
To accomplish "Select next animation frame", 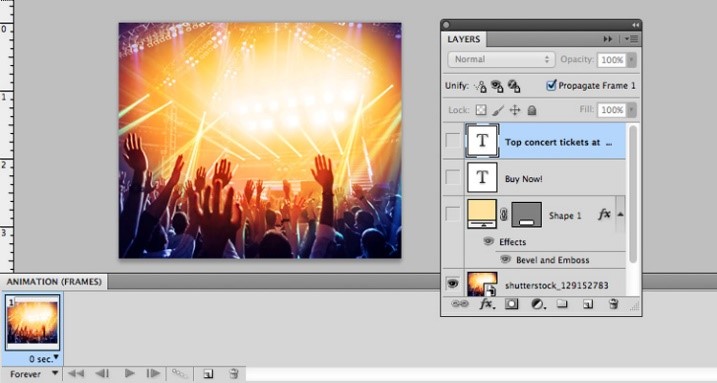I will [153, 374].
